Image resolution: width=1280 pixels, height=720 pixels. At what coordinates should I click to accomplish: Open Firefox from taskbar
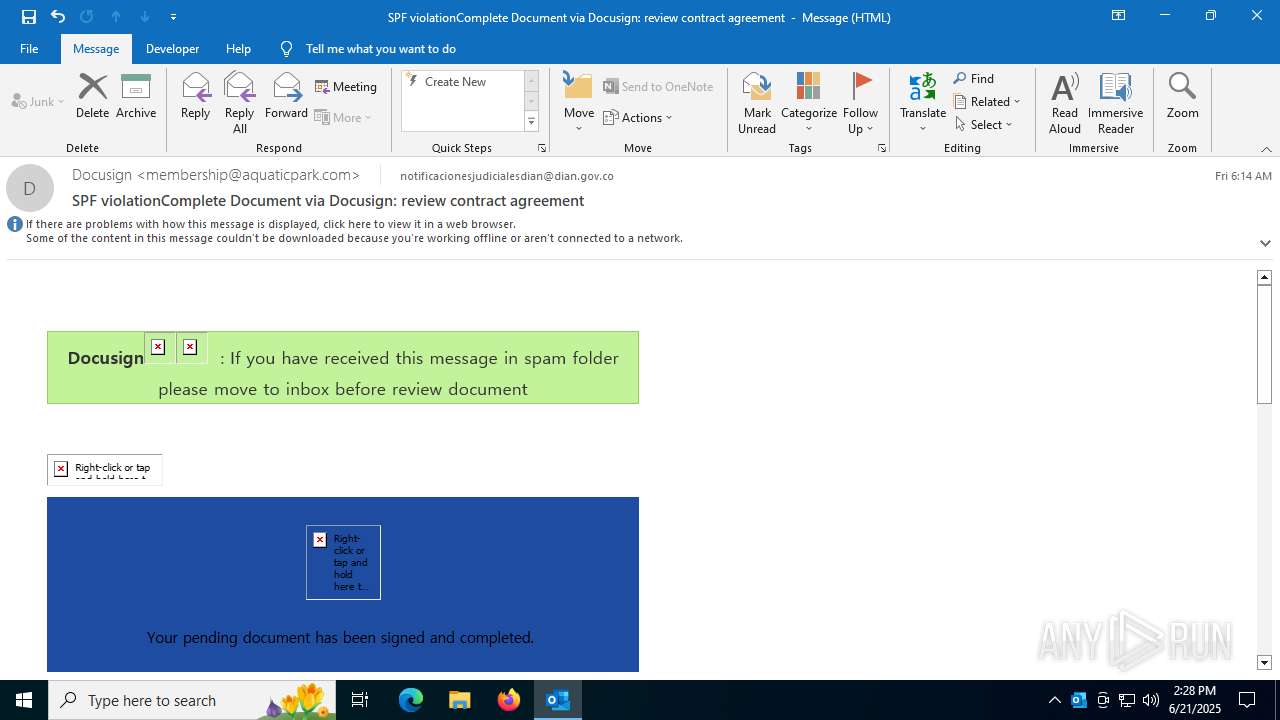[x=509, y=700]
